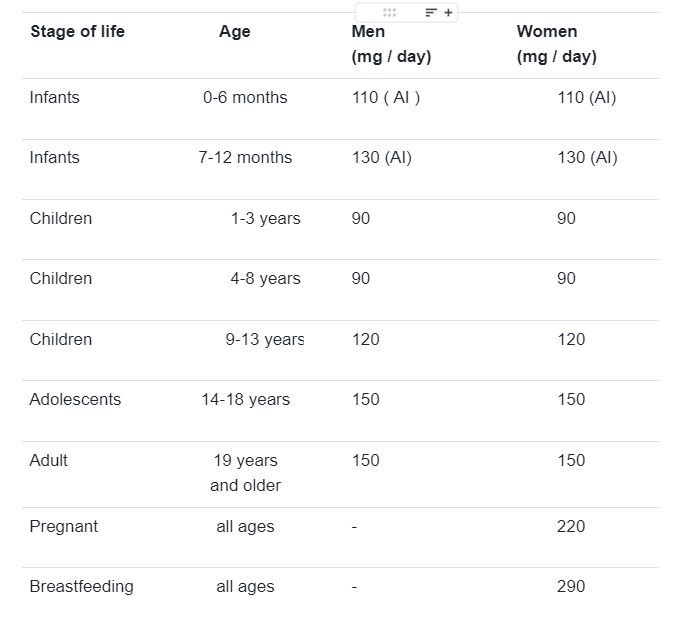
Task: Click the sort column icon above Men
Action: click(431, 13)
